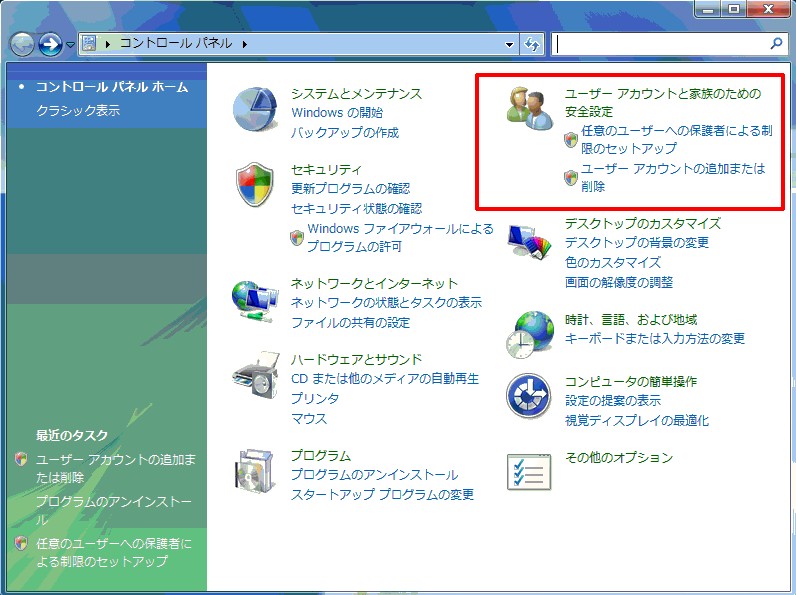Click shield beside sidebar 保護者による制限のセットアップ task

[21, 543]
